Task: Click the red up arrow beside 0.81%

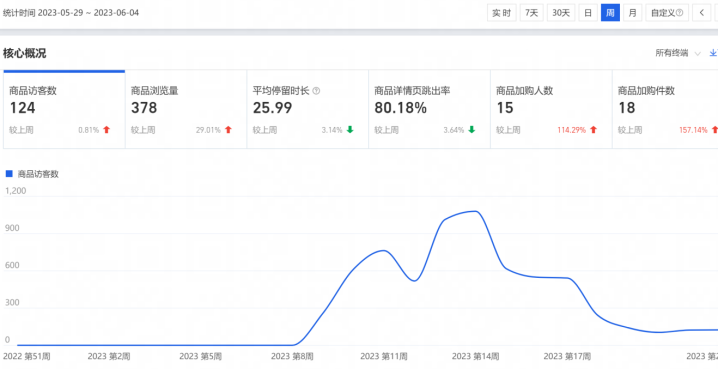Action: click(x=107, y=130)
